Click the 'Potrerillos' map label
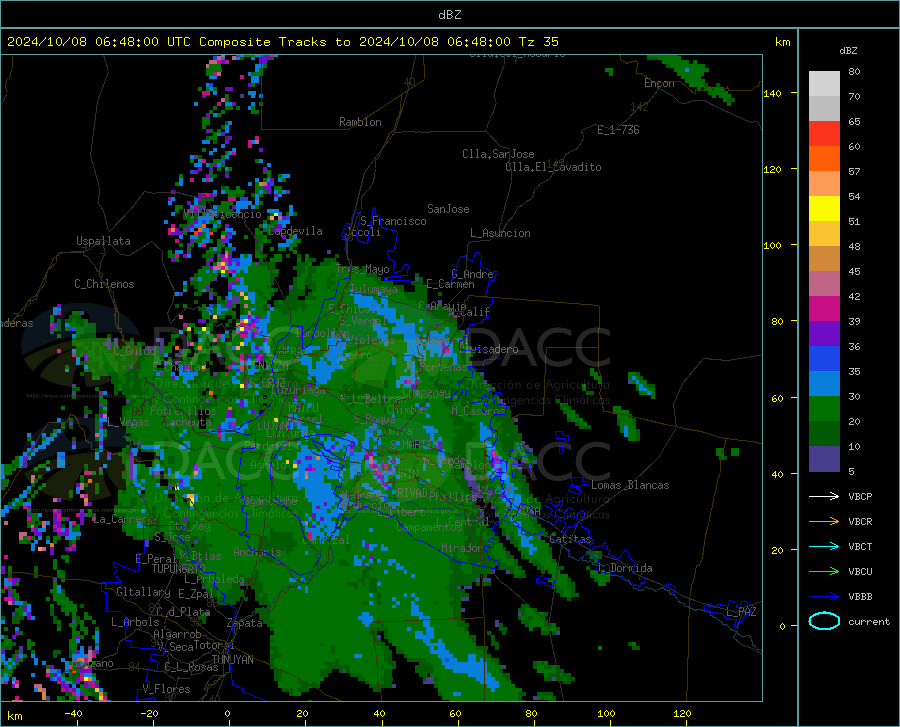 pos(183,411)
